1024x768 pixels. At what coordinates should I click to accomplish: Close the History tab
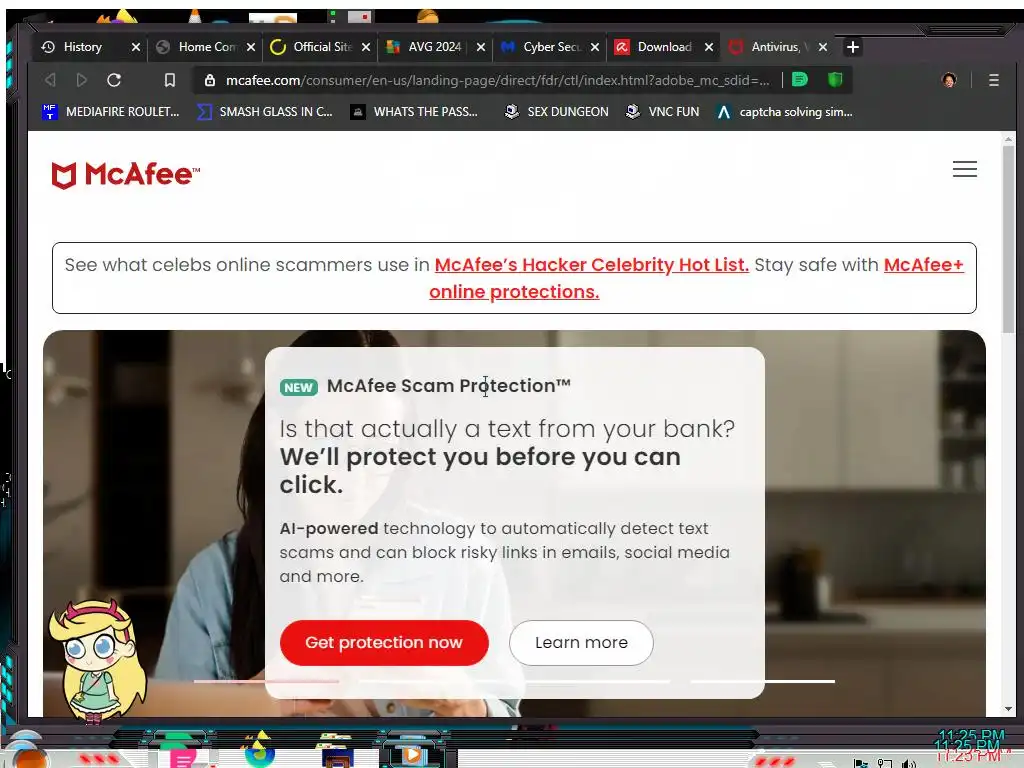click(x=136, y=47)
